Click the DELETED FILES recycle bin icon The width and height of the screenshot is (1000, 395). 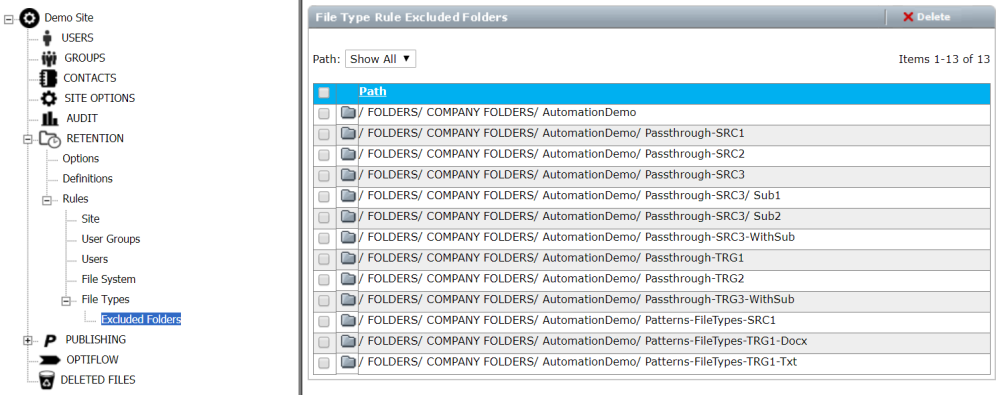click(x=47, y=380)
